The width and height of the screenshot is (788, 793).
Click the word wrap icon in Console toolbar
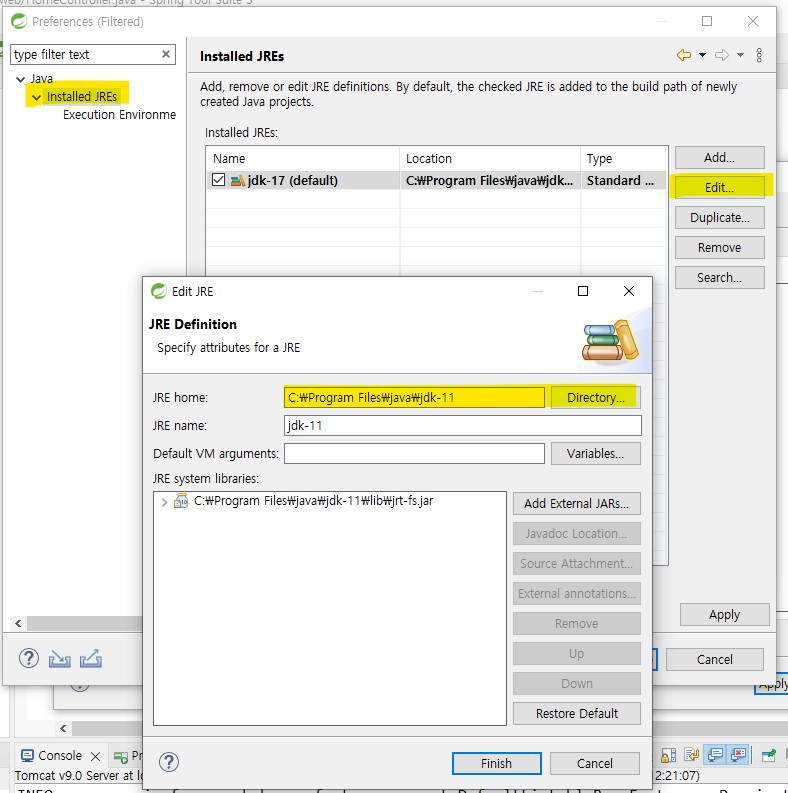pyautogui.click(x=691, y=755)
